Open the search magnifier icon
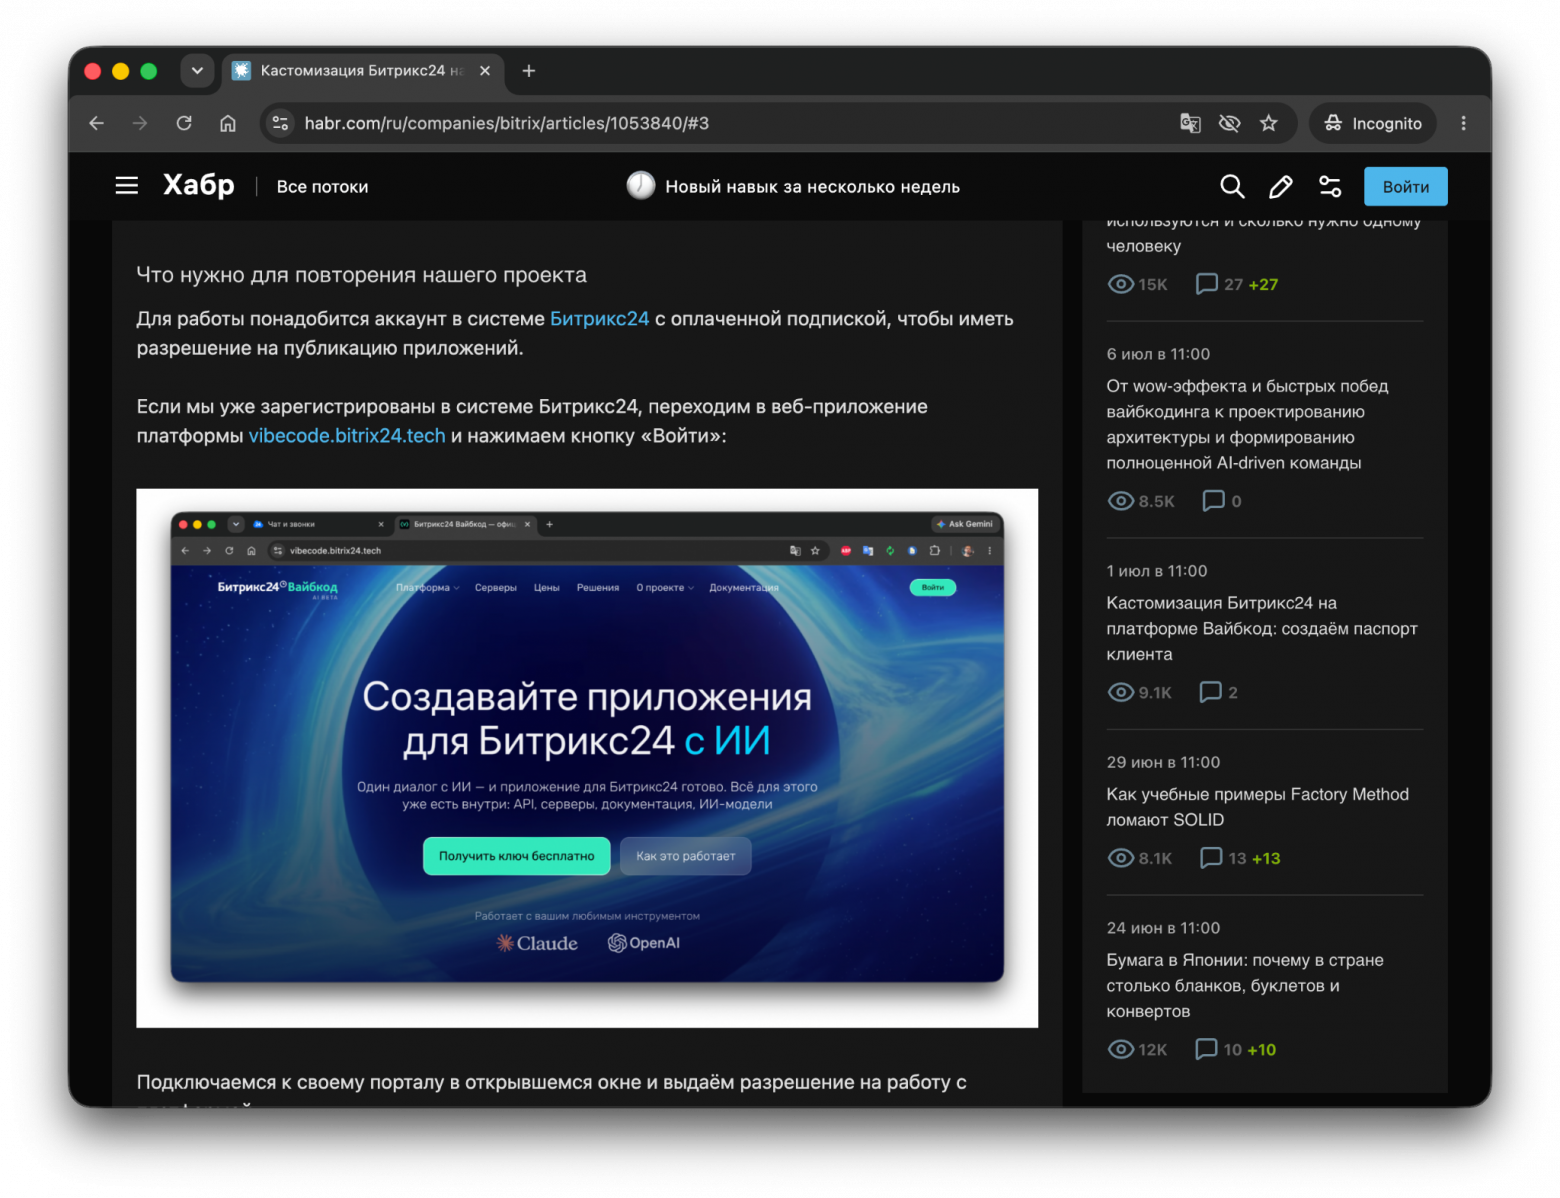Image resolution: width=1560 pixels, height=1198 pixels. coord(1232,186)
